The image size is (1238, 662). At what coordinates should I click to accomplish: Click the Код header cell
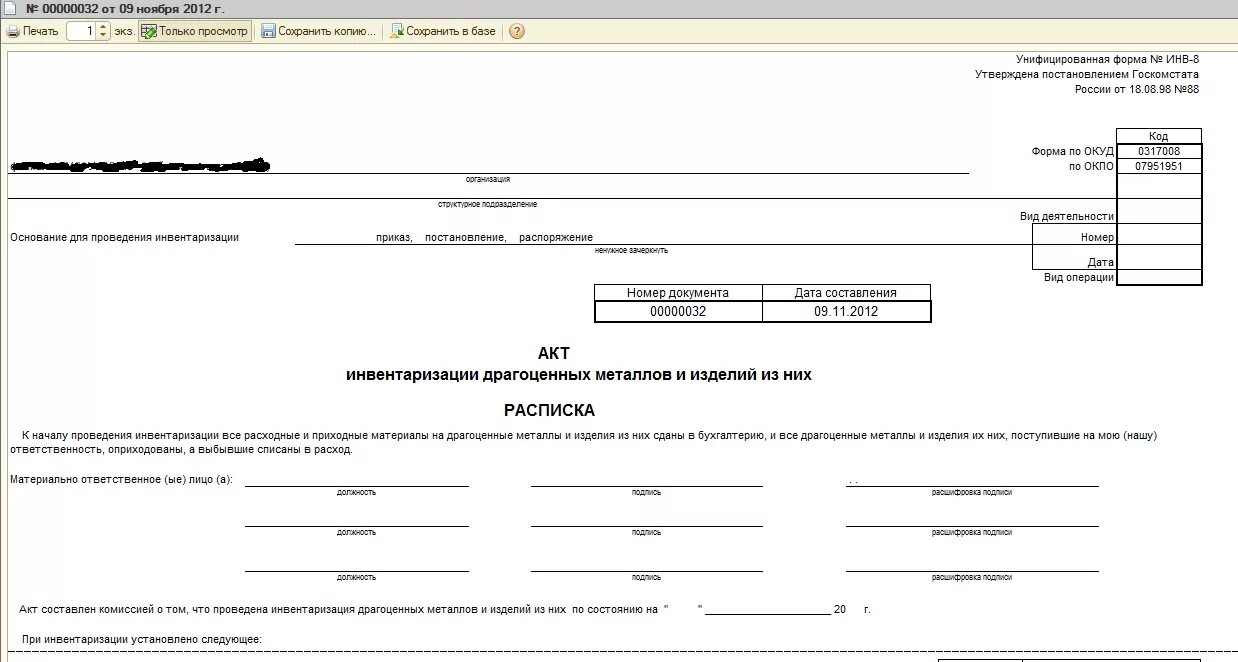(1159, 136)
